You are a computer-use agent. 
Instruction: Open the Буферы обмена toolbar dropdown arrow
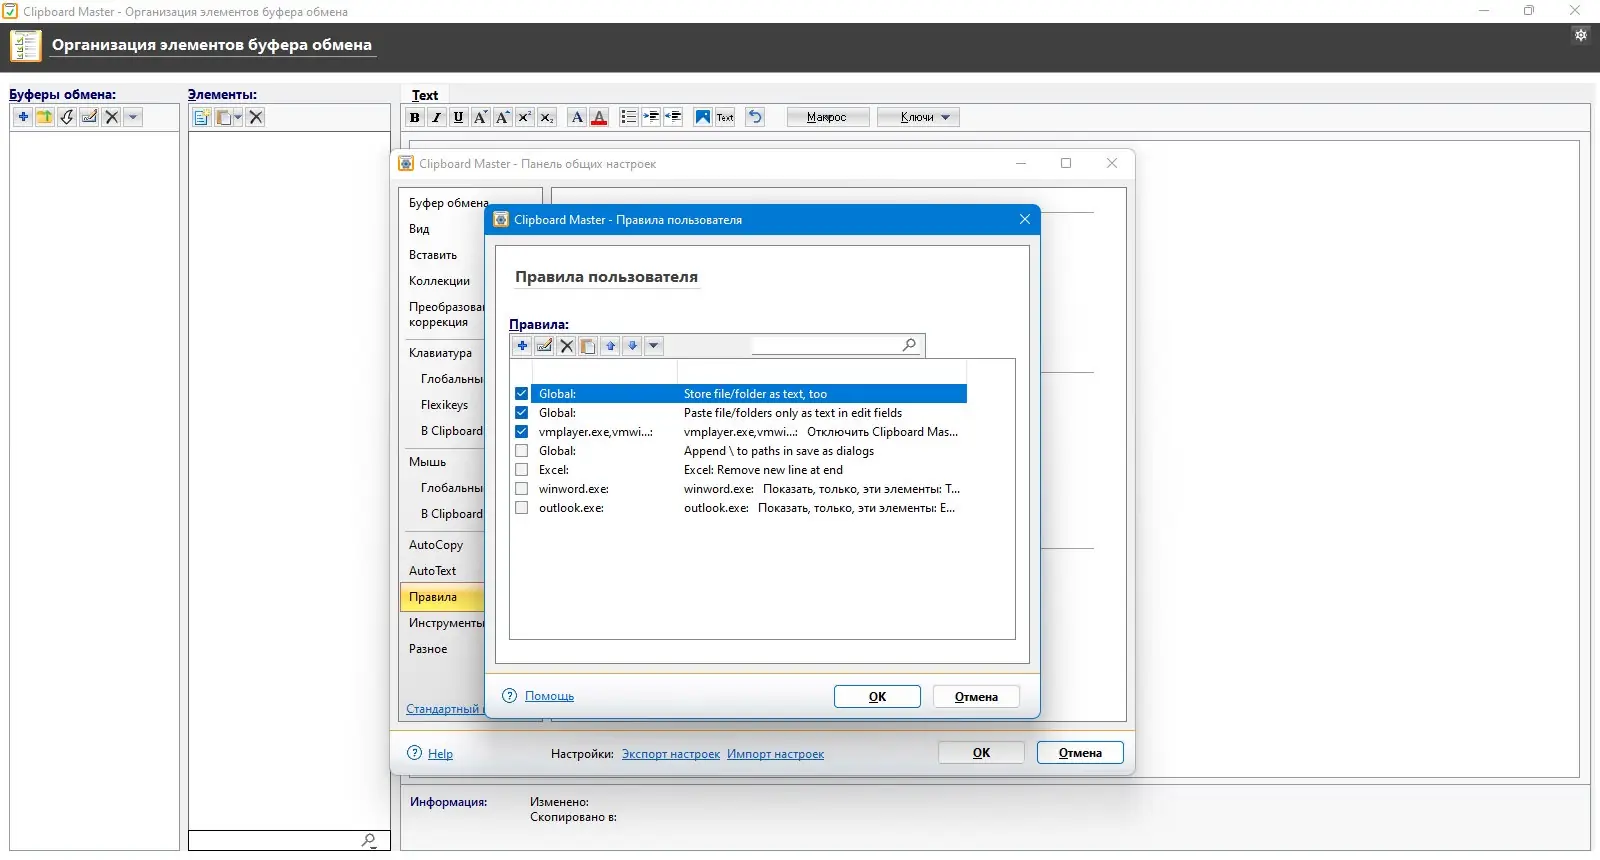pyautogui.click(x=133, y=117)
